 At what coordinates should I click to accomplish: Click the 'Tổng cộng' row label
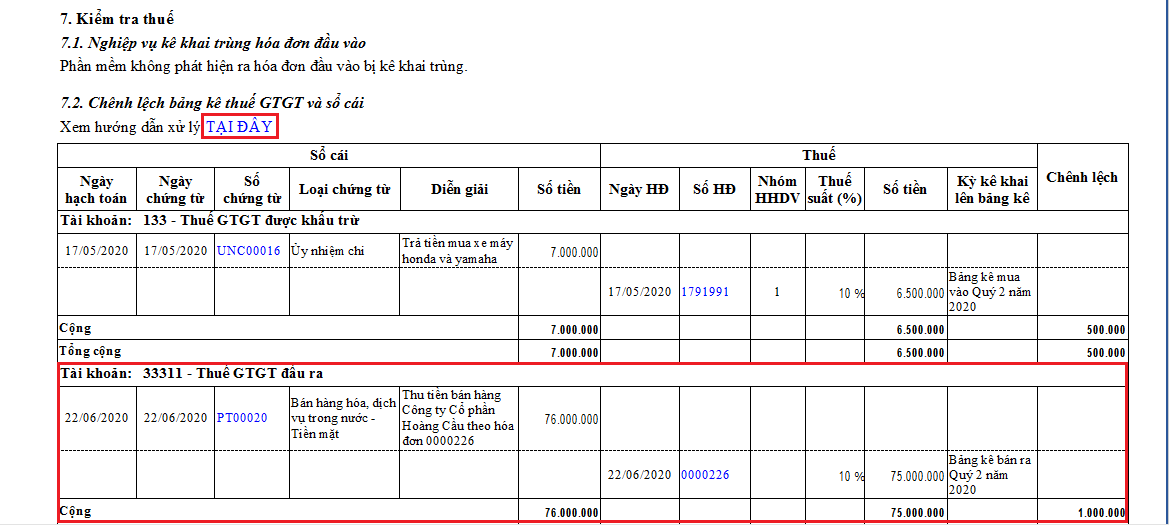[90, 350]
